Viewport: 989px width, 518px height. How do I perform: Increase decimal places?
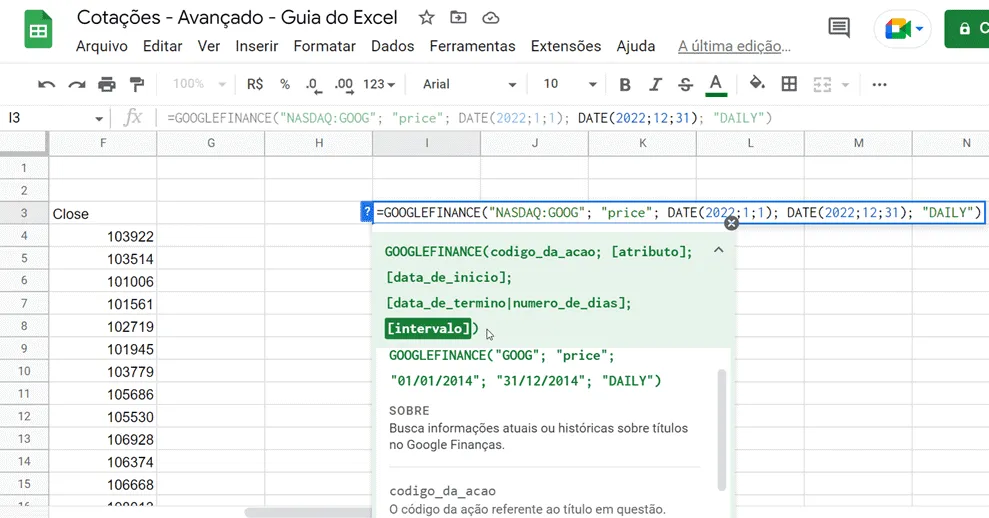pyautogui.click(x=344, y=85)
